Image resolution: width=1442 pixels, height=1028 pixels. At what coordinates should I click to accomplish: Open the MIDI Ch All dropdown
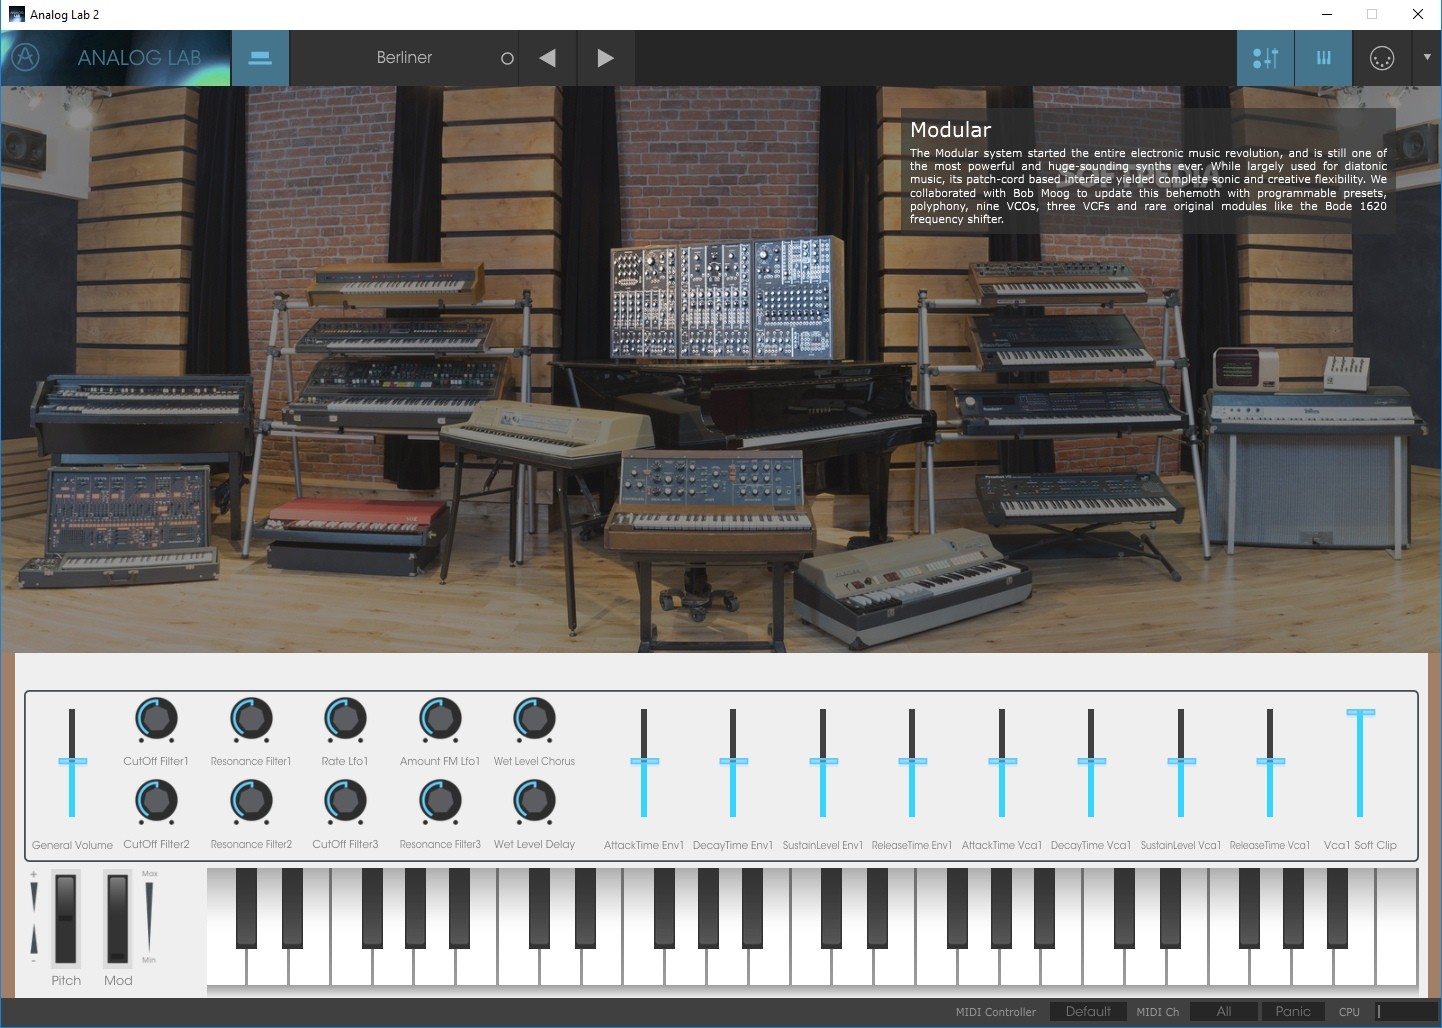[1224, 1012]
